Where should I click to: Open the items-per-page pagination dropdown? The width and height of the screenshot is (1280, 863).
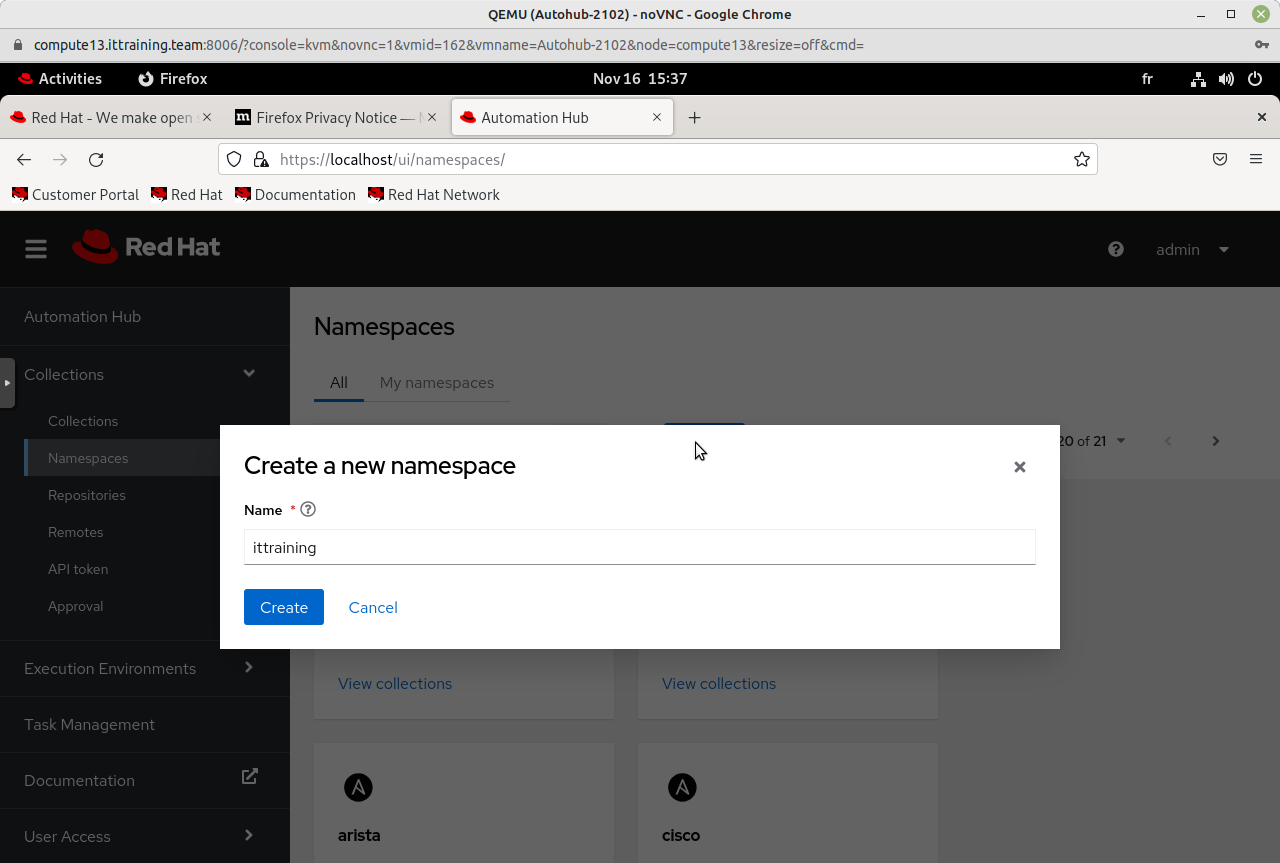1121,441
